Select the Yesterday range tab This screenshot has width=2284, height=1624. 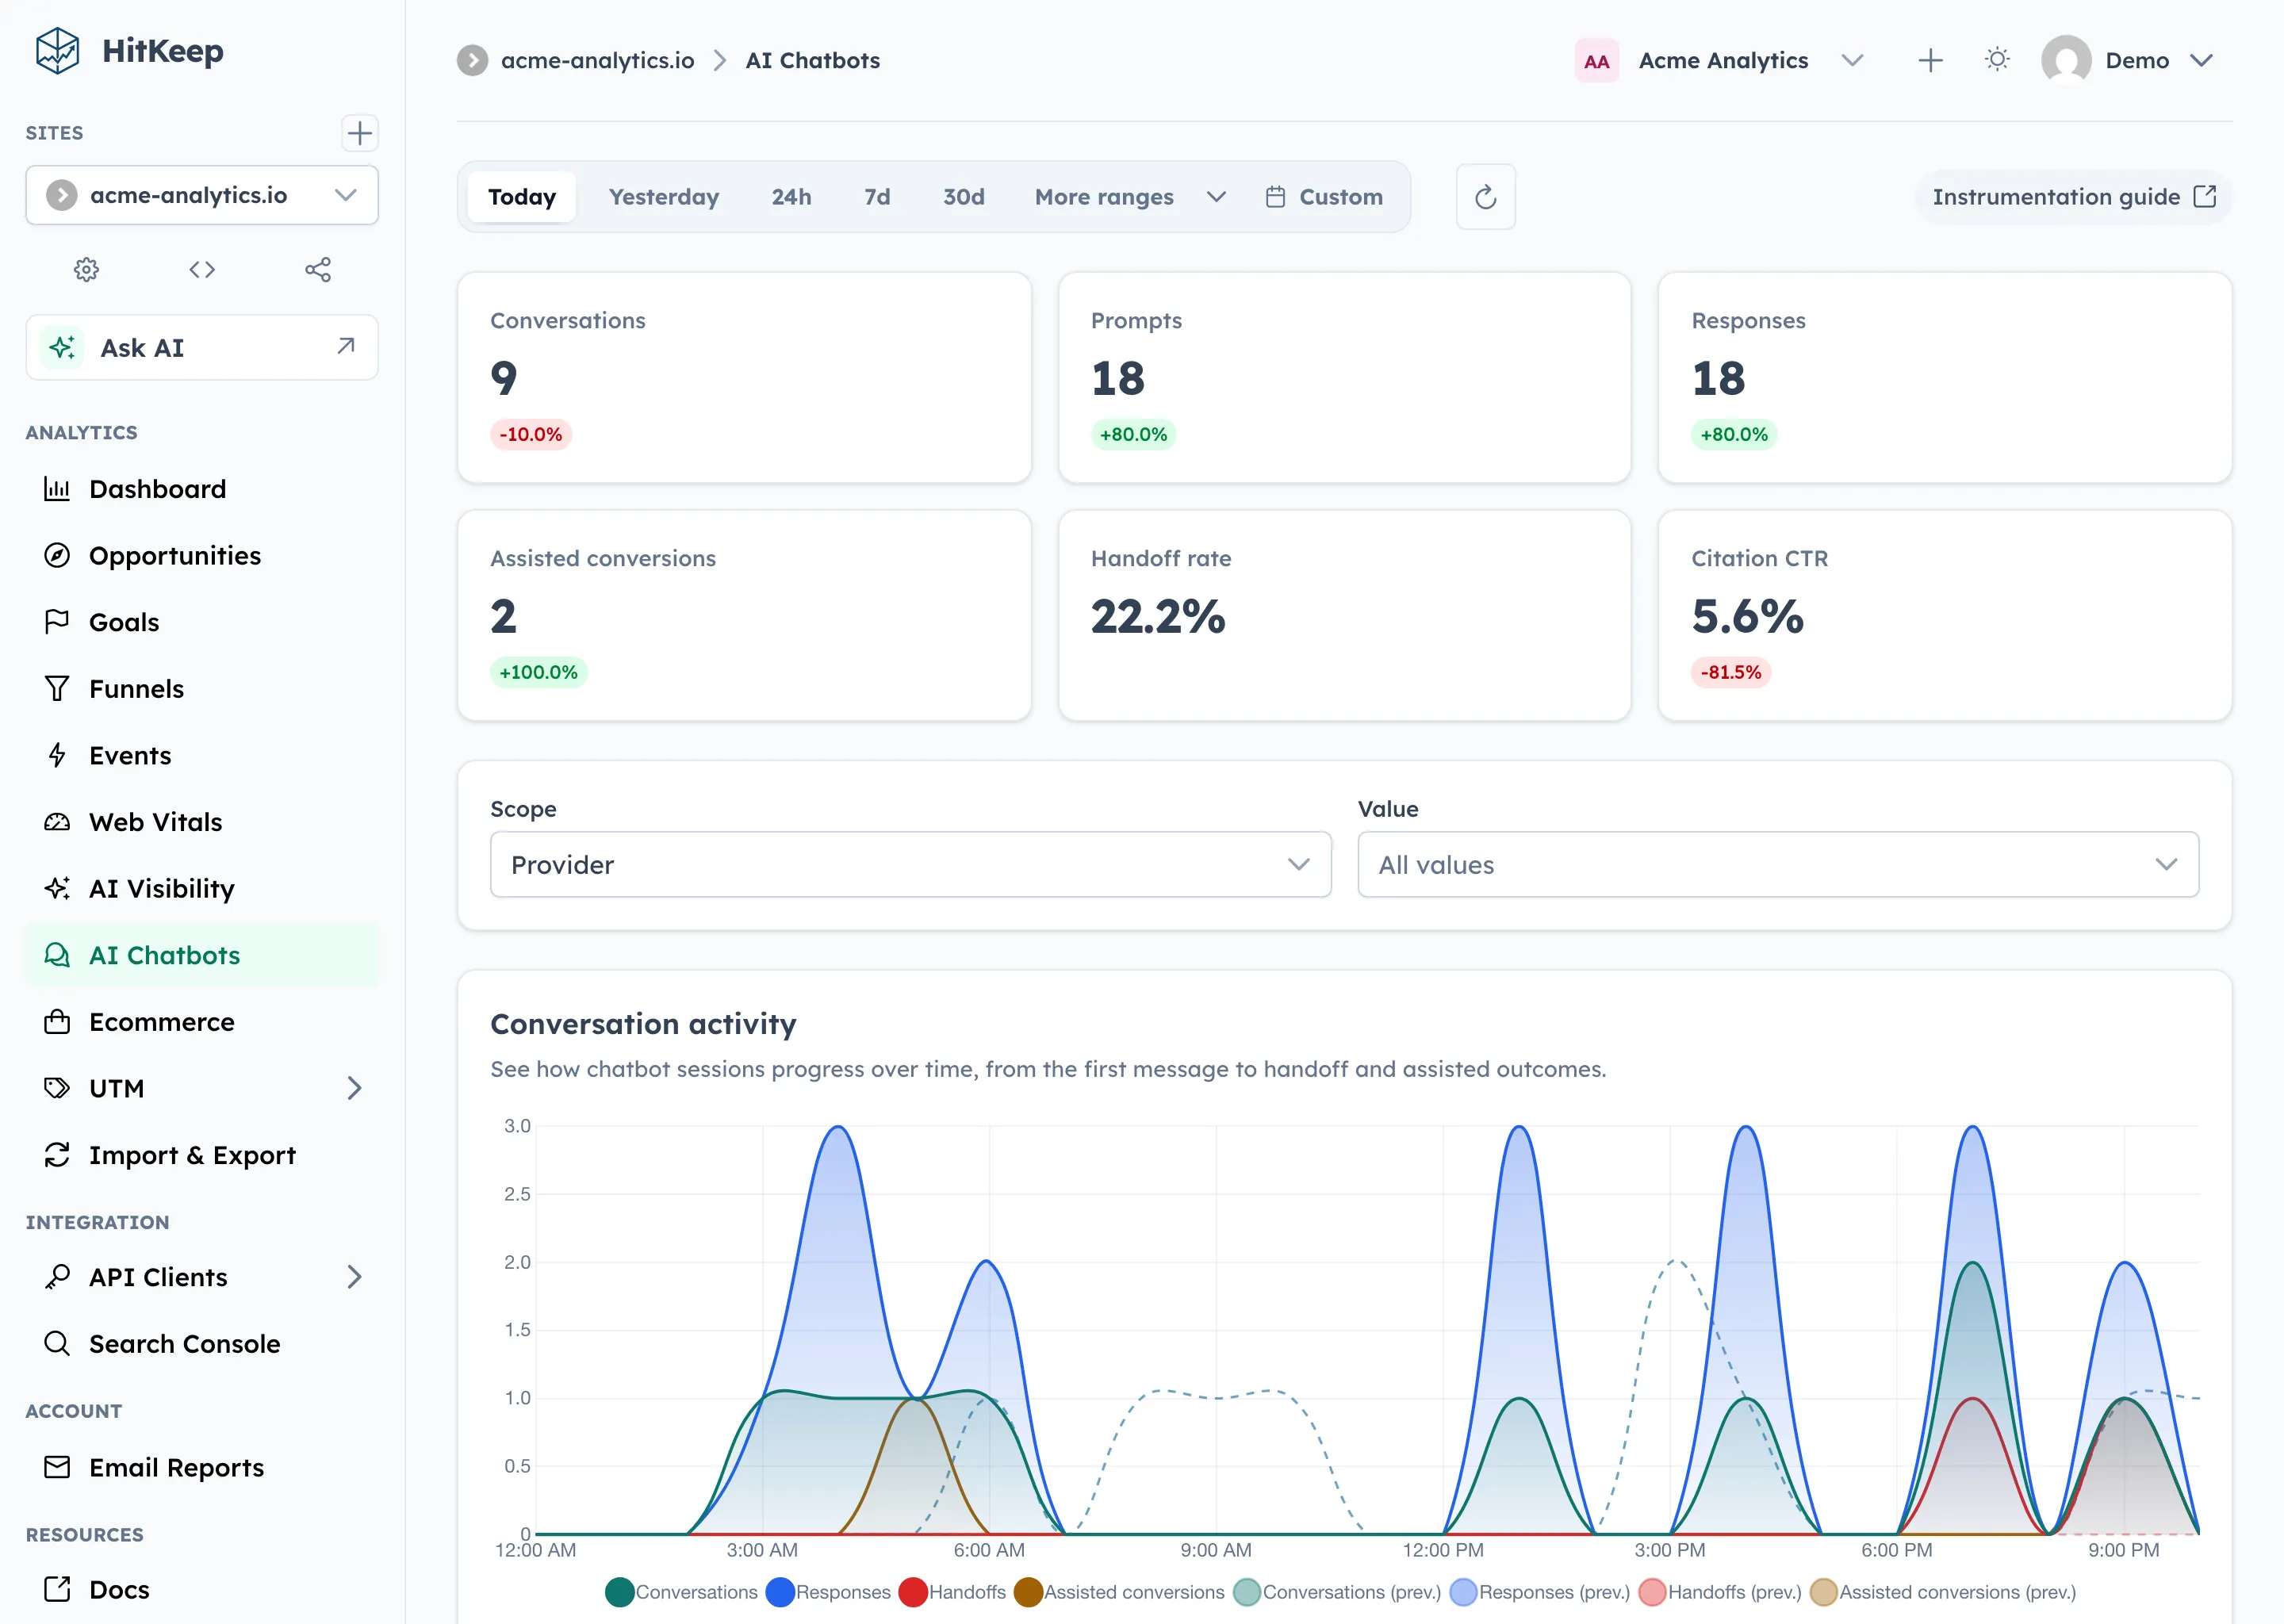(664, 197)
